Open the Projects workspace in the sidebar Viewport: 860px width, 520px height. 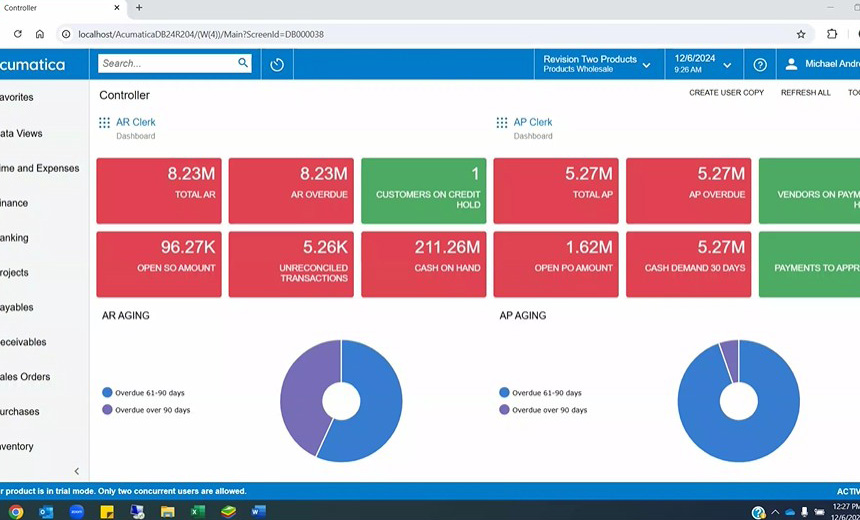pyautogui.click(x=14, y=273)
